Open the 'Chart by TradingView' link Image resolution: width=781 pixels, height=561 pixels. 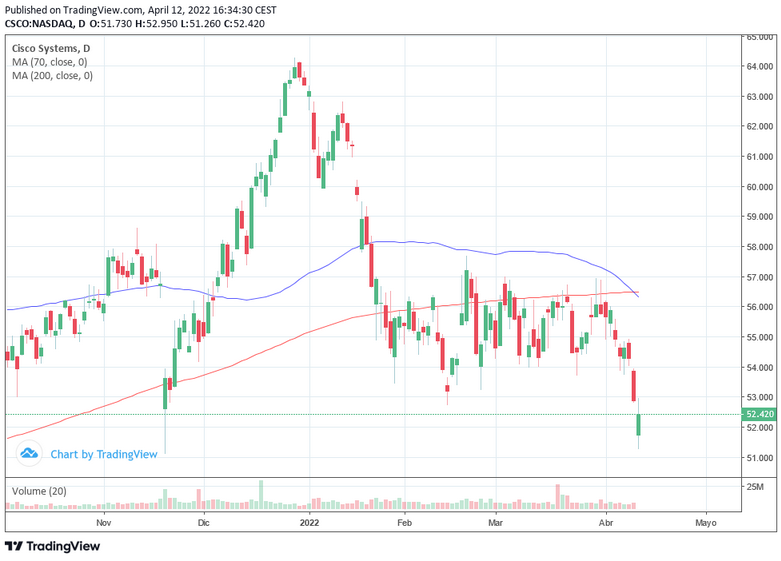pyautogui.click(x=104, y=454)
